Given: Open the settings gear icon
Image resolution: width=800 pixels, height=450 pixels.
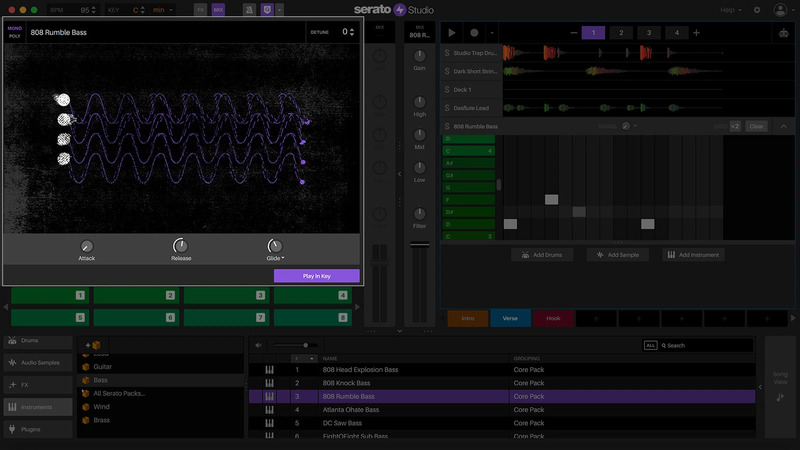Looking at the screenshot, I should (x=756, y=10).
